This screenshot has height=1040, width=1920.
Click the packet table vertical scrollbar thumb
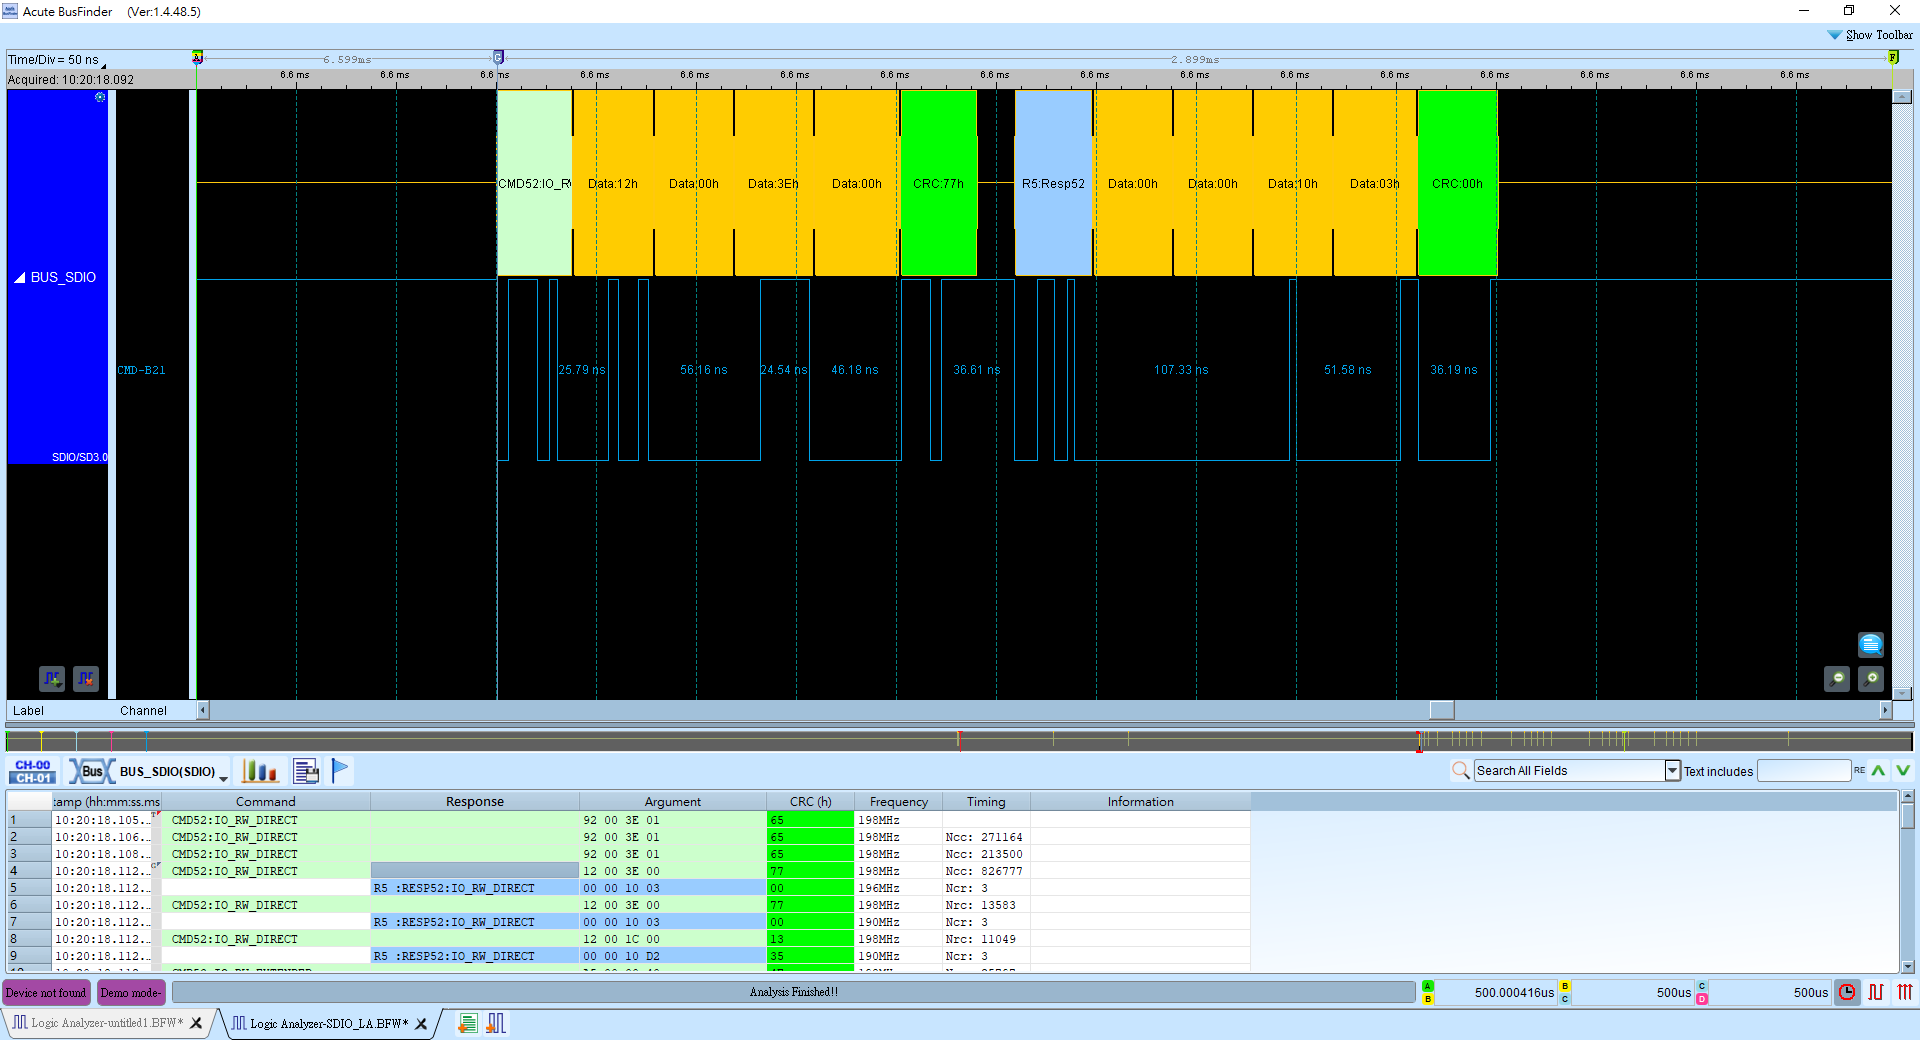coord(1908,816)
